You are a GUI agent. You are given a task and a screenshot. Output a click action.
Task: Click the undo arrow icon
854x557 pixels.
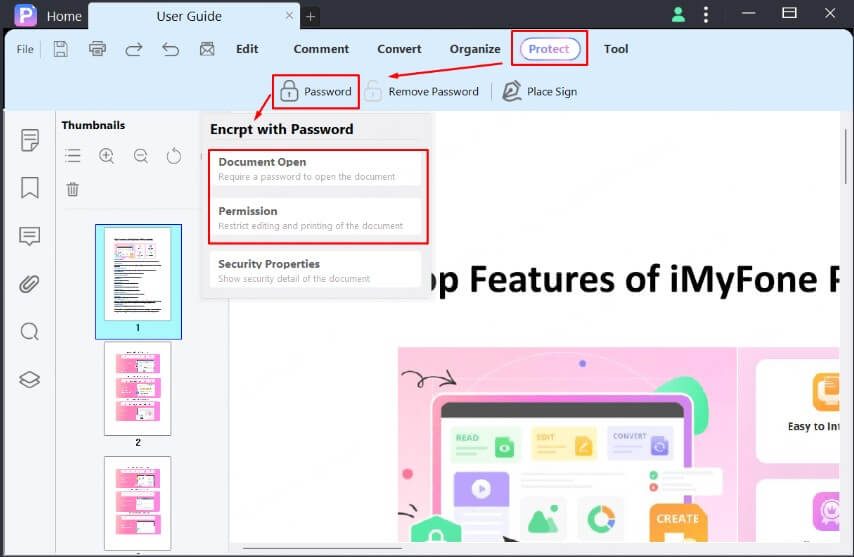pos(170,50)
